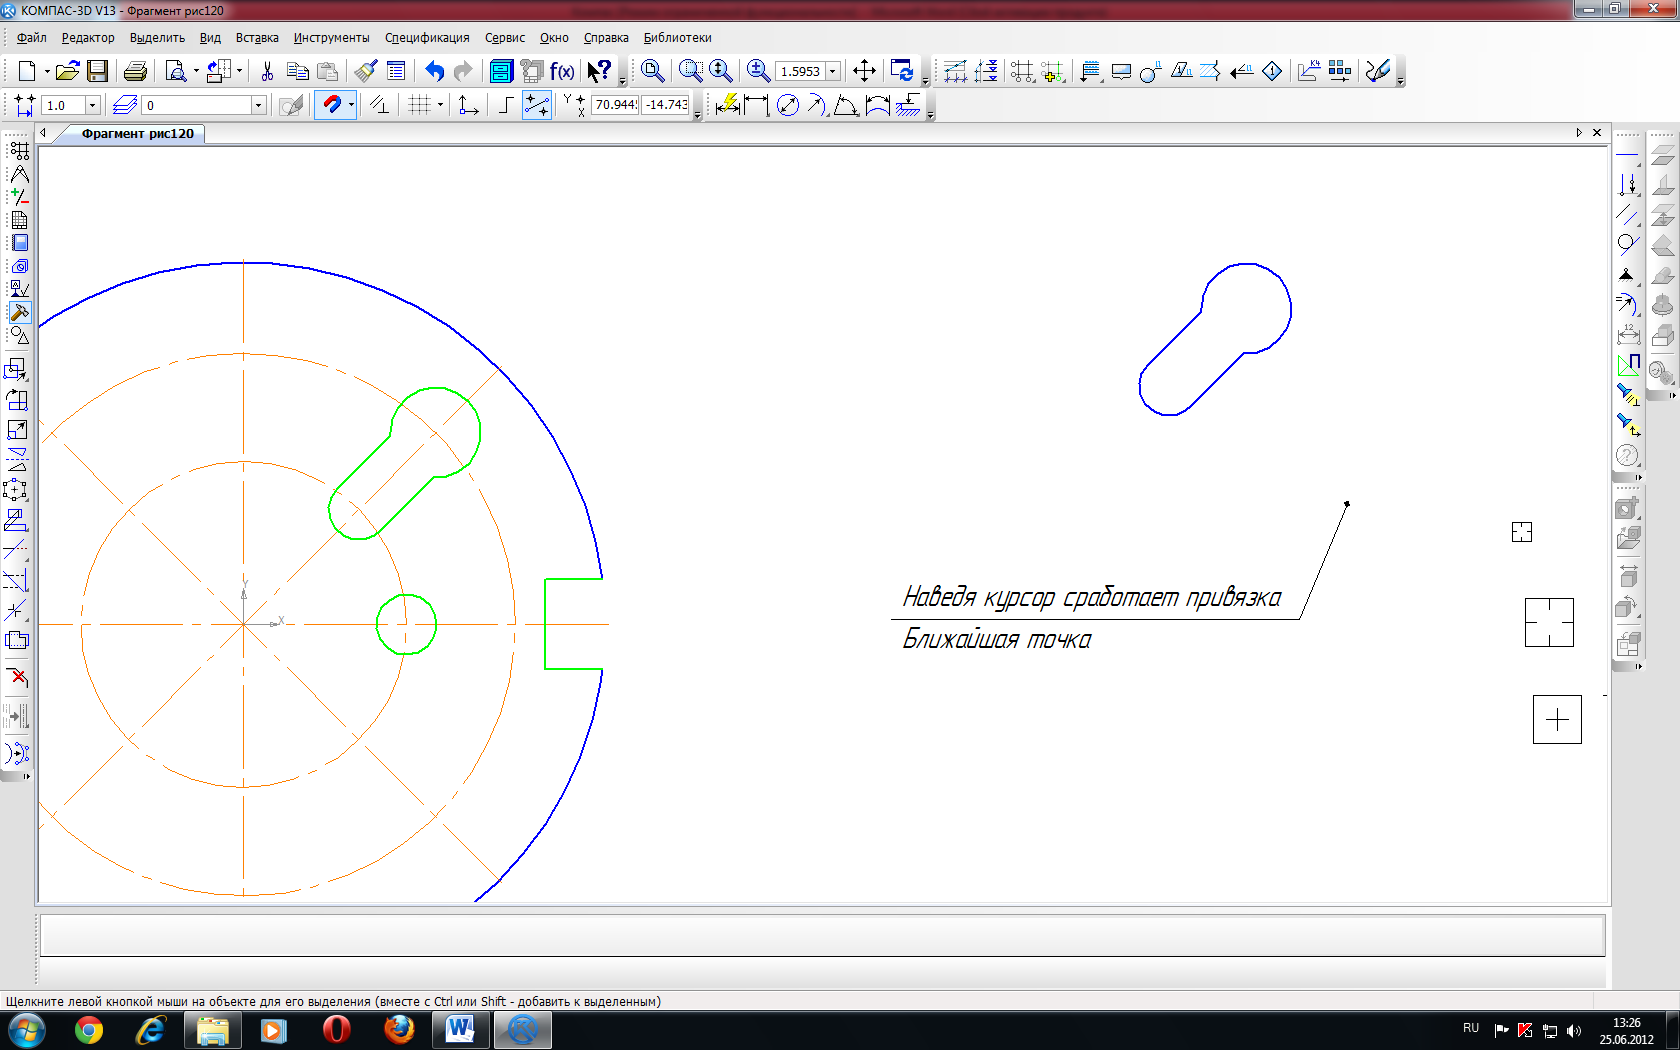Image resolution: width=1680 pixels, height=1050 pixels.
Task: Open the Windows Start button
Action: 26,1030
